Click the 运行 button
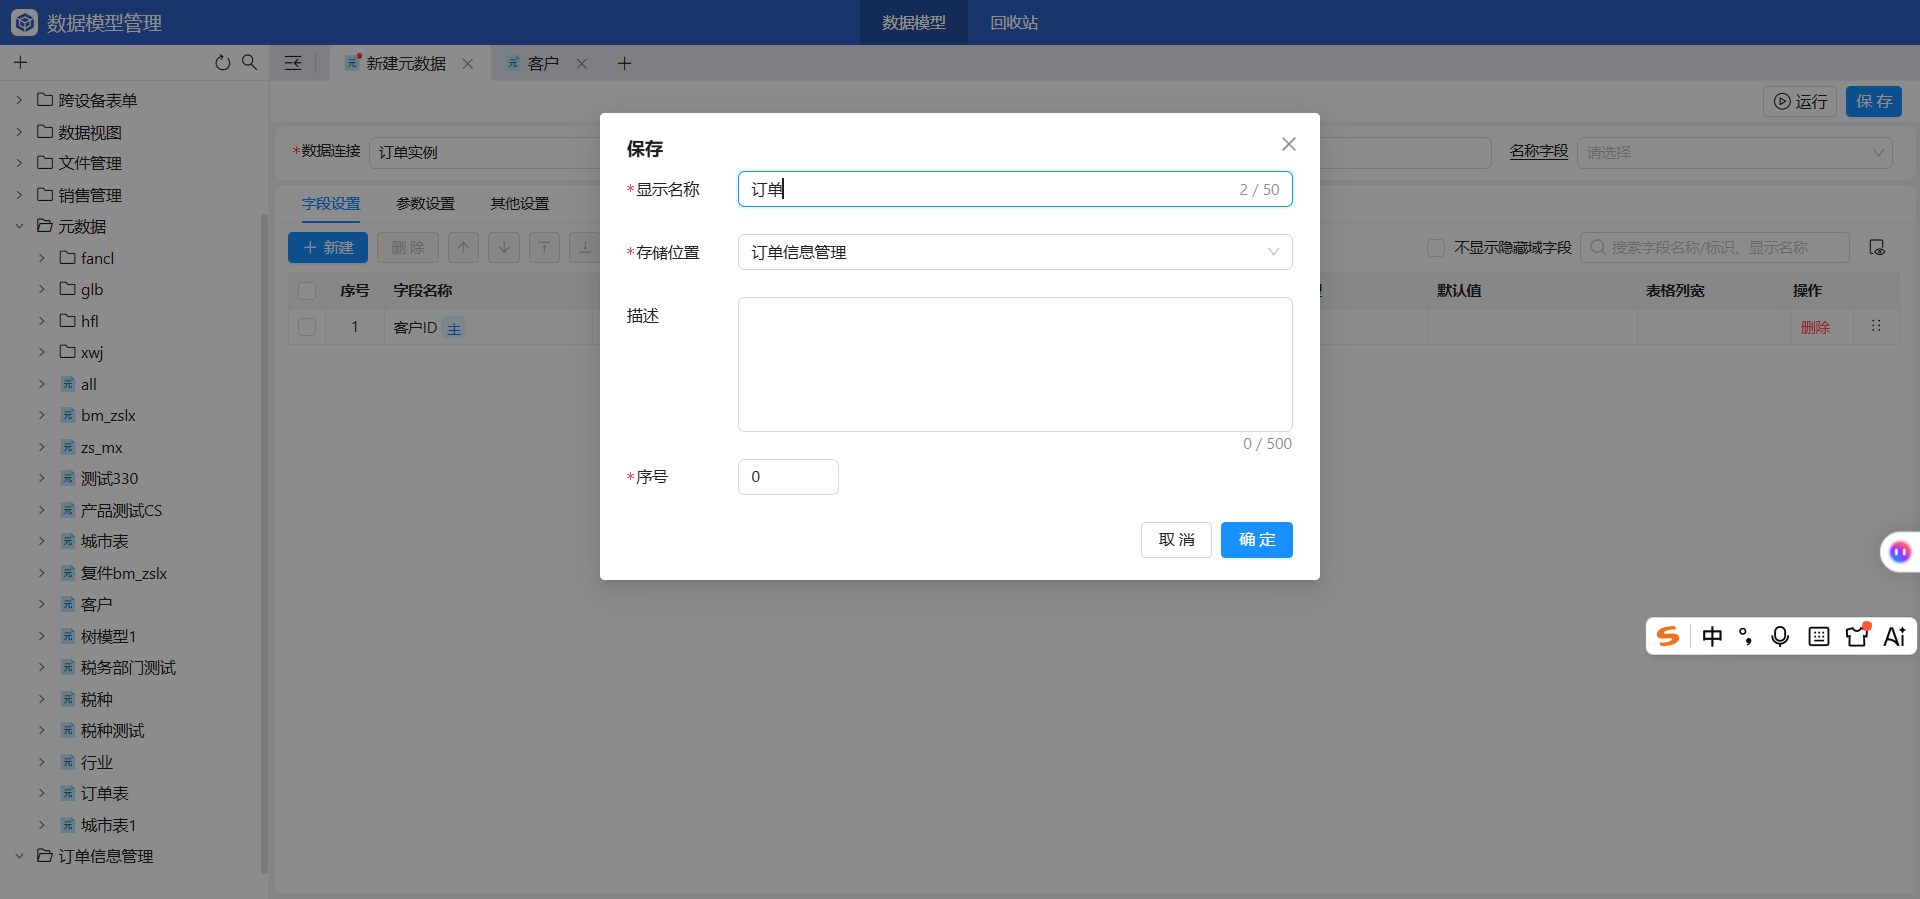This screenshot has height=899, width=1920. tap(1800, 101)
